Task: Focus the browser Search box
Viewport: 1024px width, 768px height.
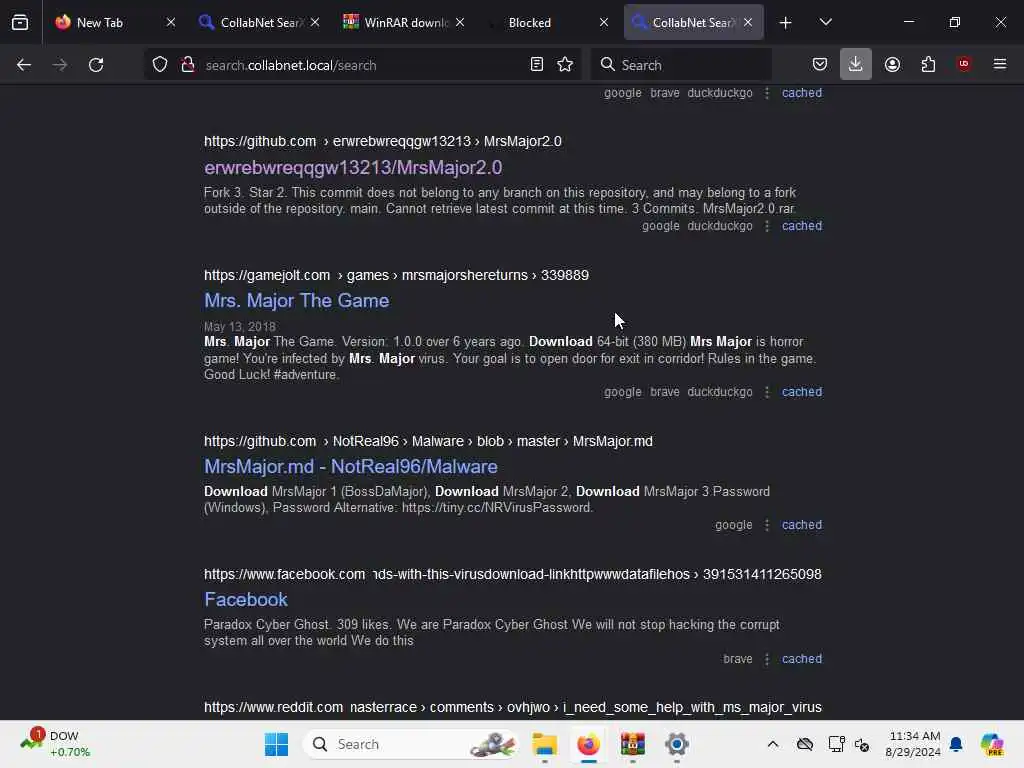Action: (x=681, y=65)
